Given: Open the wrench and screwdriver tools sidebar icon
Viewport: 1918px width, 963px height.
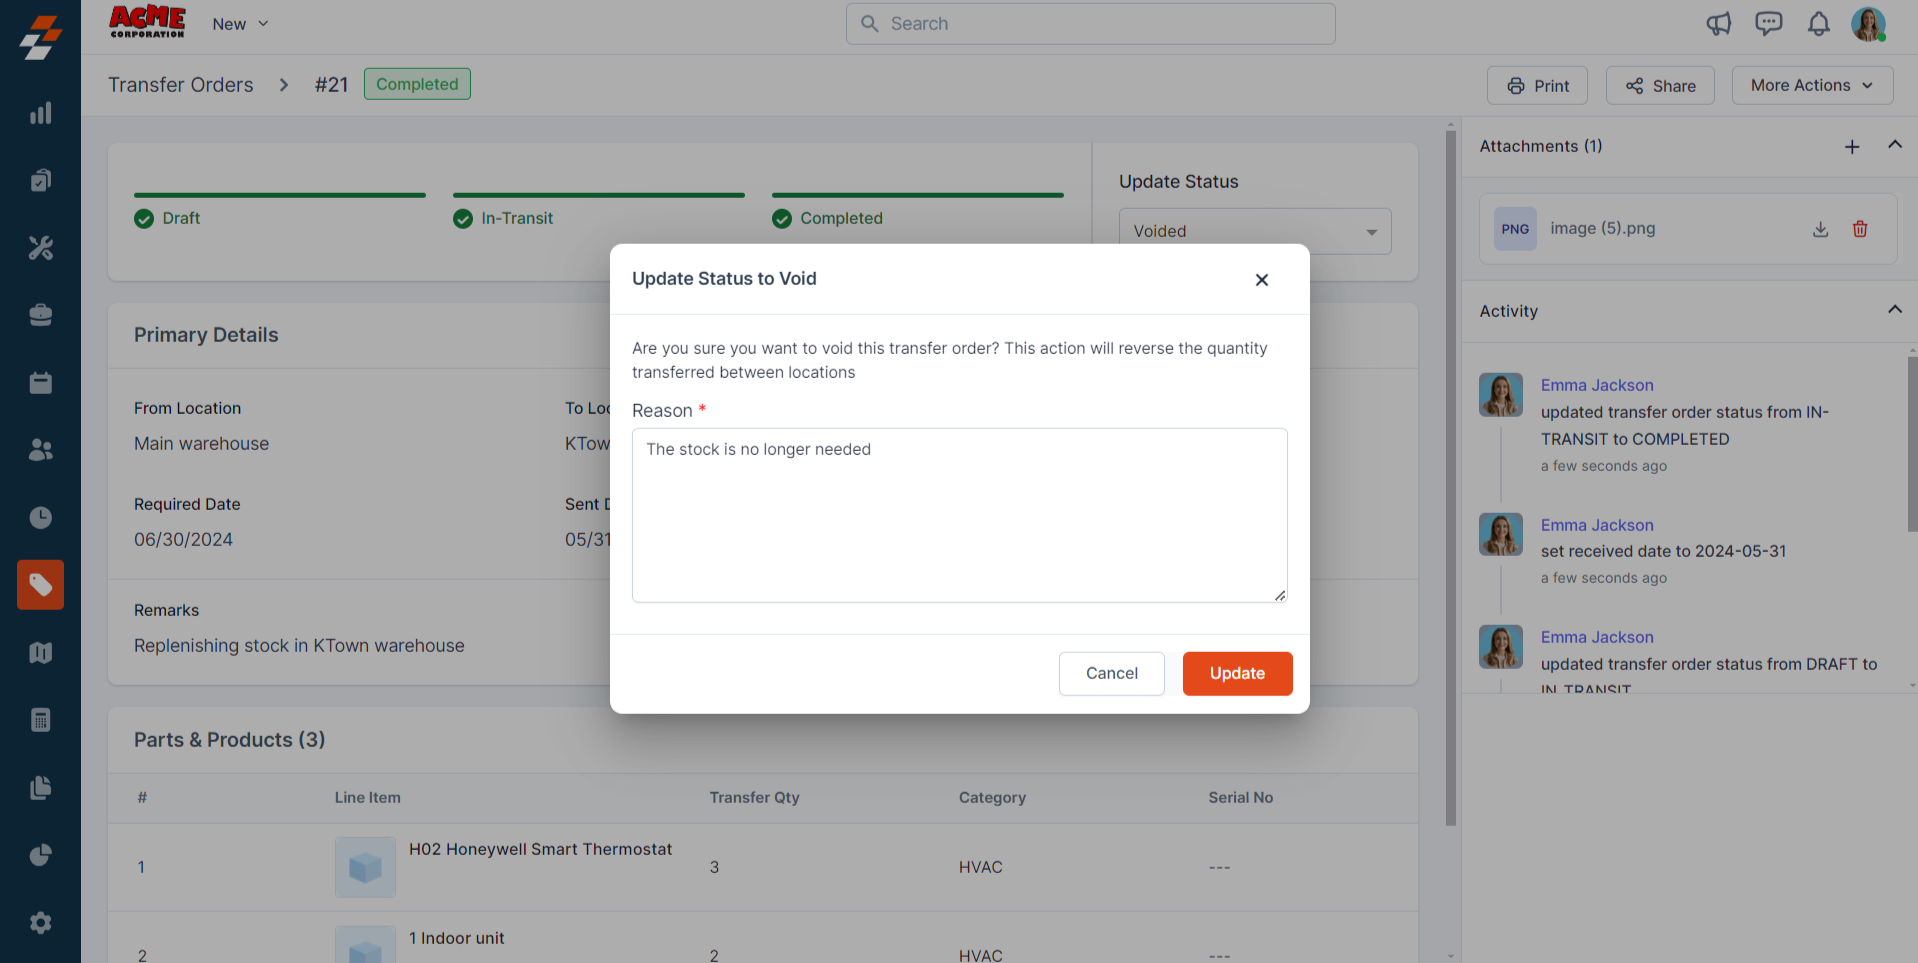Looking at the screenshot, I should click(40, 248).
